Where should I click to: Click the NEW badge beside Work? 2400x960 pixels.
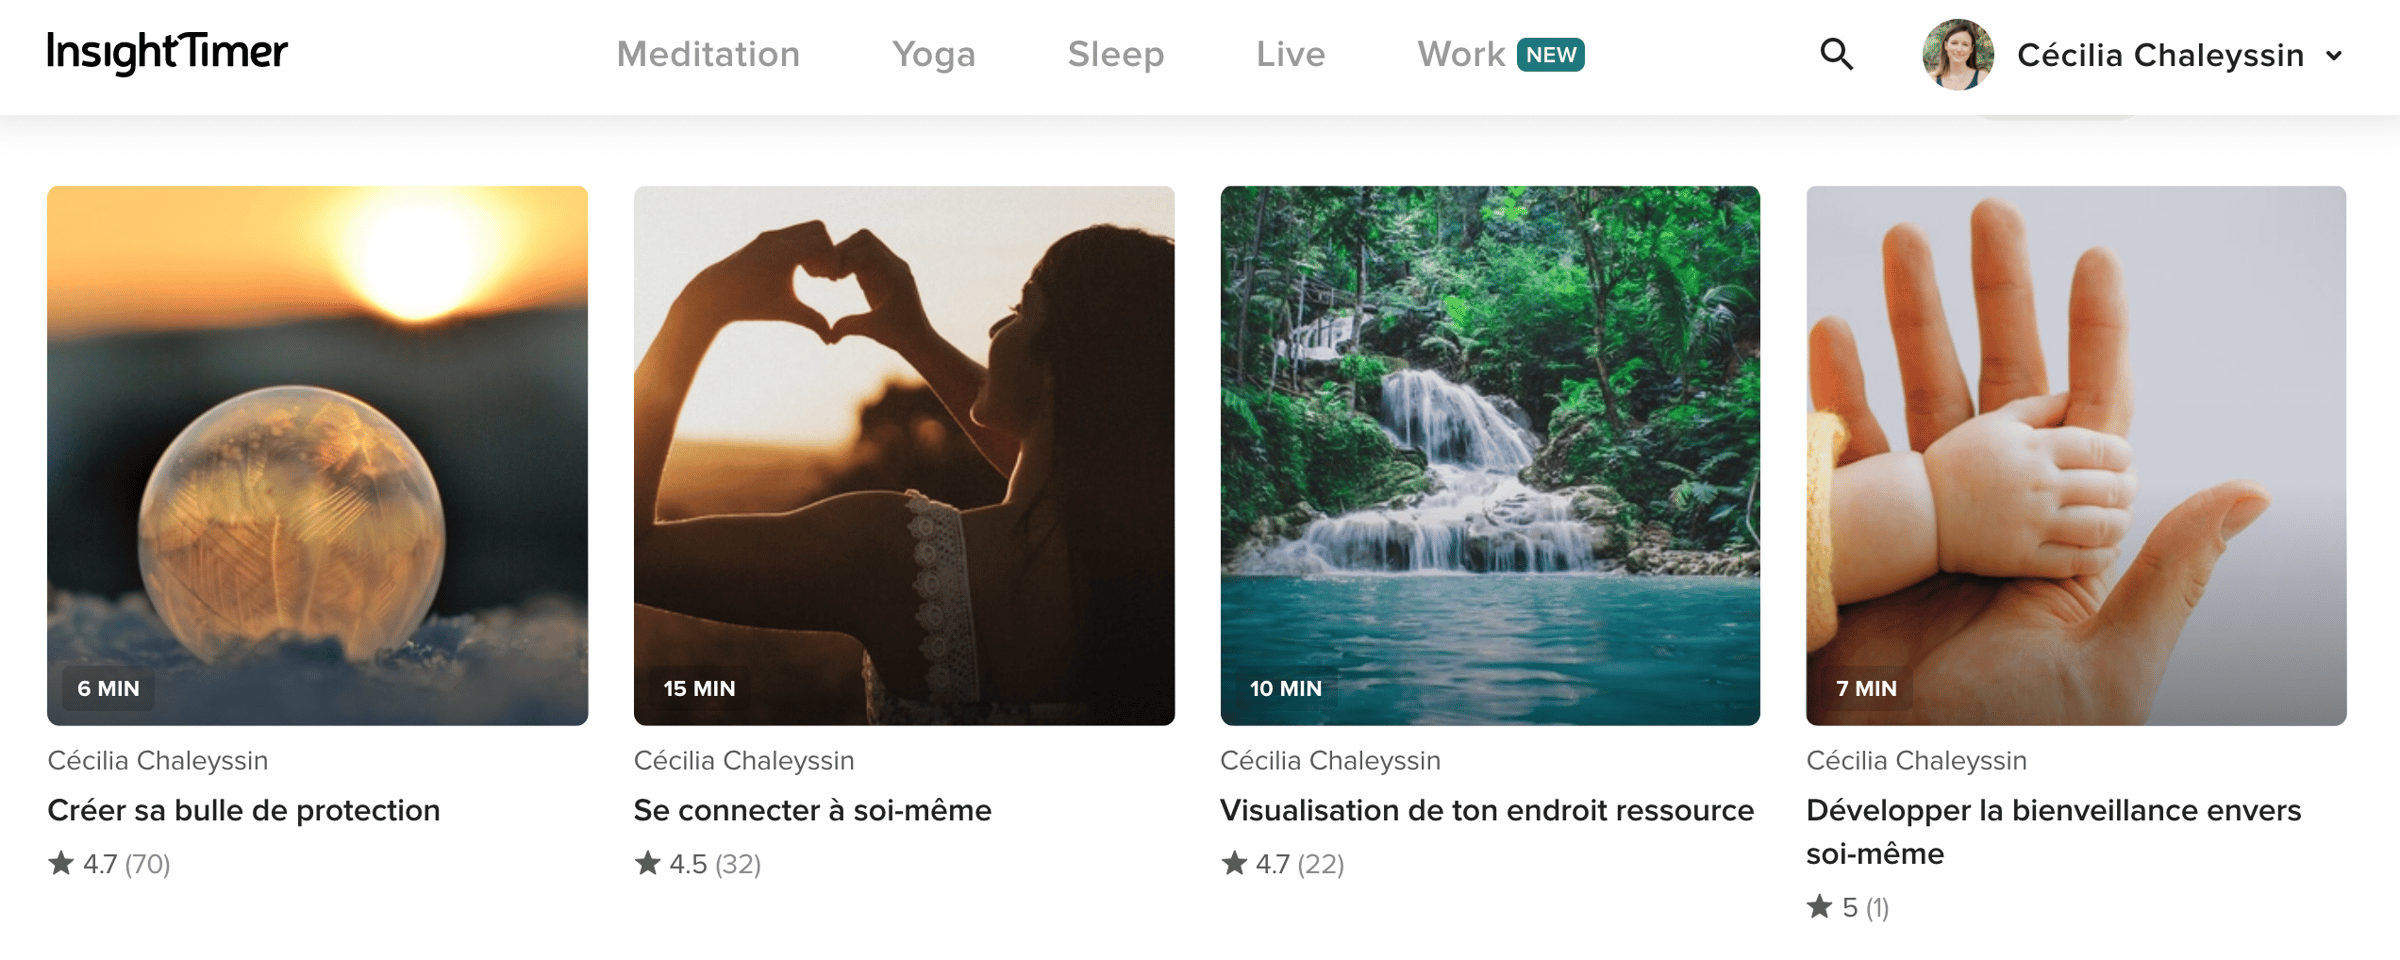pos(1550,55)
